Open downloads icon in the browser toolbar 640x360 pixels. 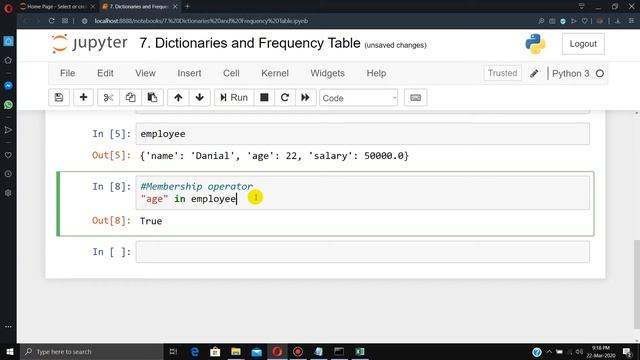point(618,21)
